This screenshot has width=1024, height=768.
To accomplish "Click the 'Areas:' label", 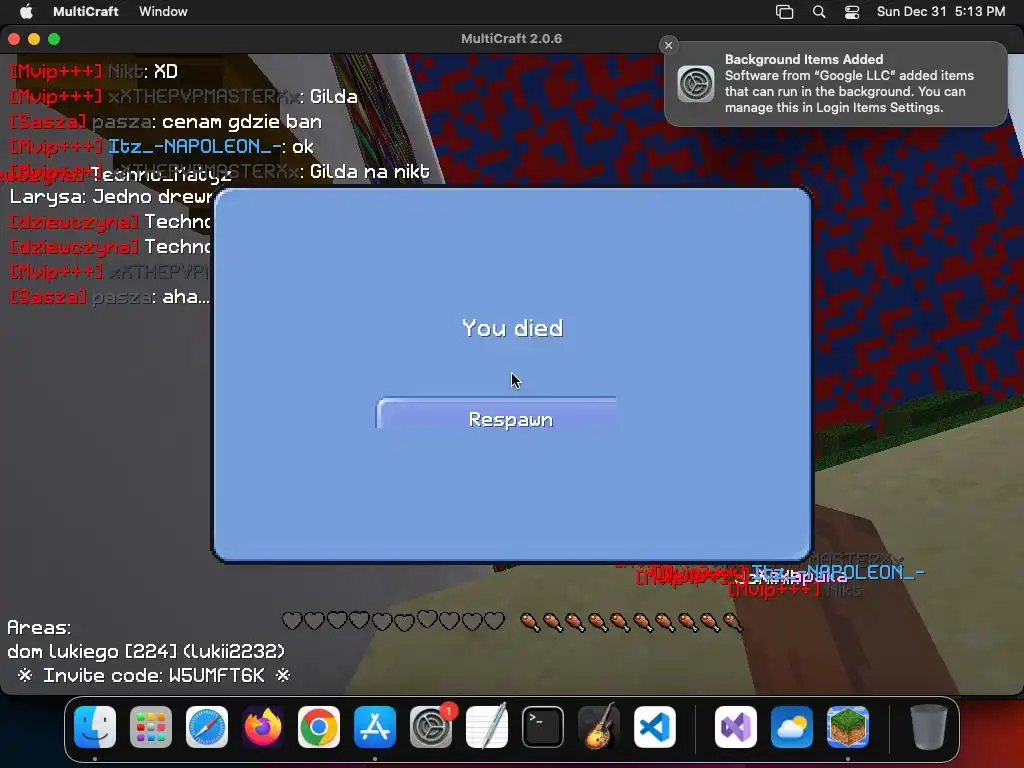I will tap(39, 628).
